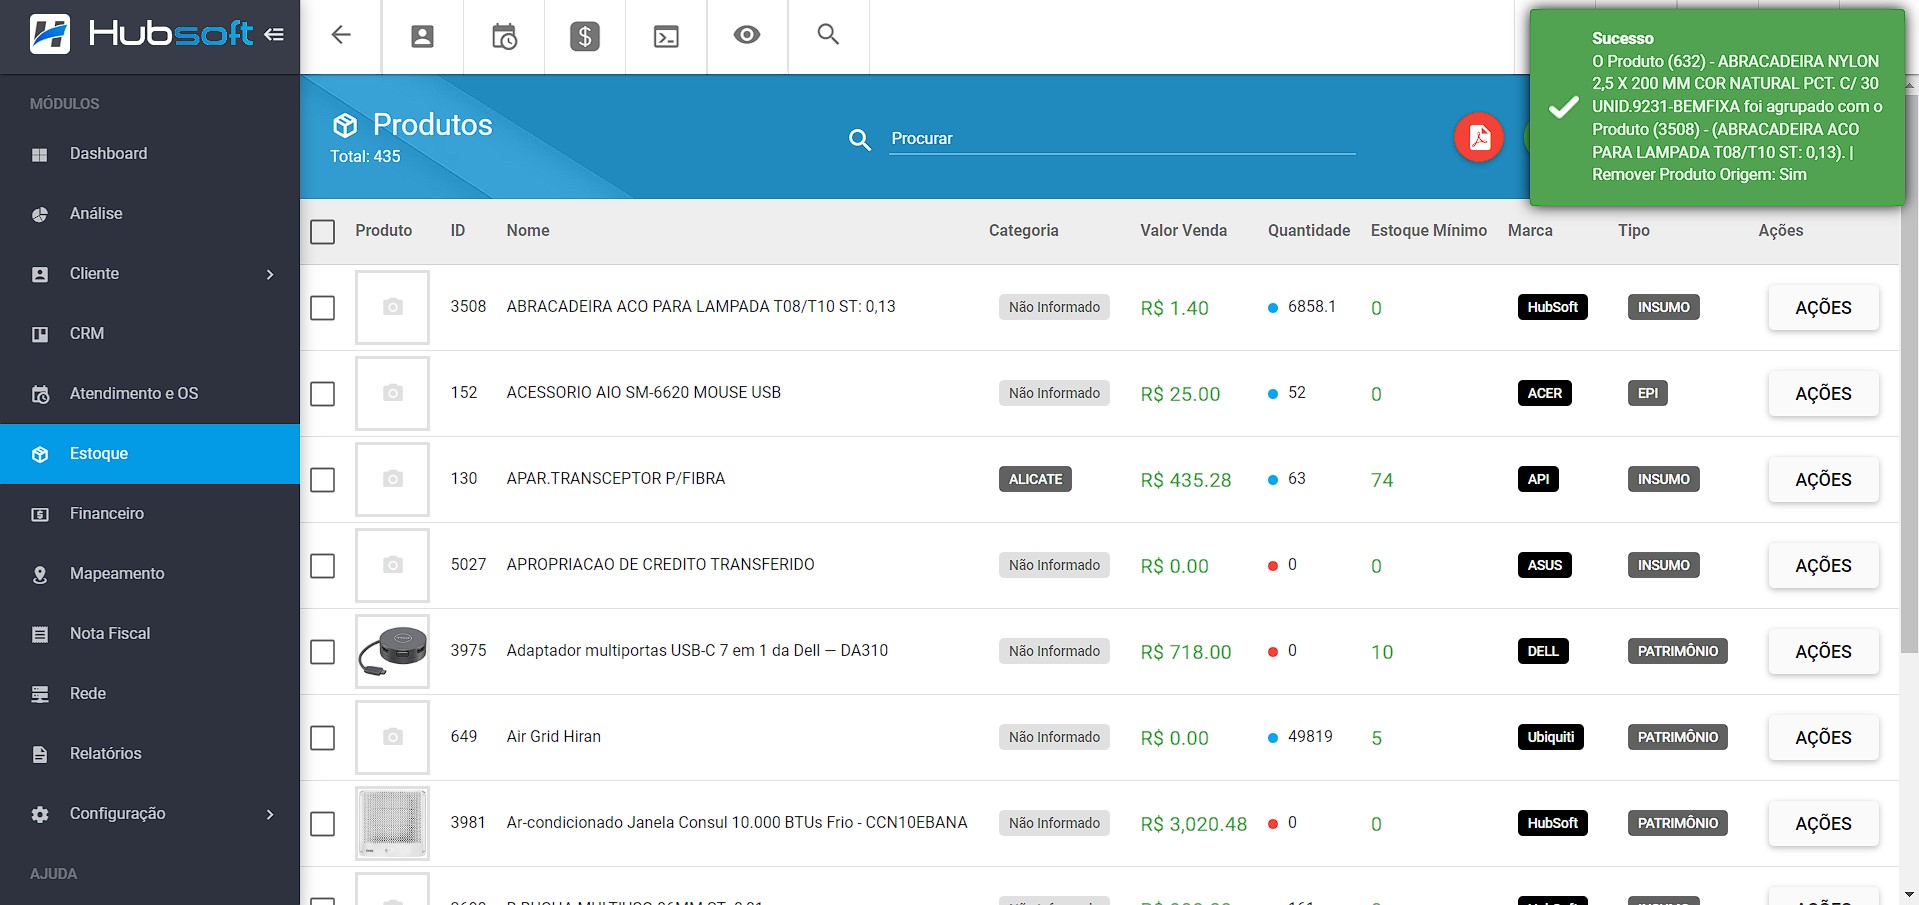Click the Atendimento e OS calendar icon
This screenshot has width=1919, height=905.
(40, 394)
